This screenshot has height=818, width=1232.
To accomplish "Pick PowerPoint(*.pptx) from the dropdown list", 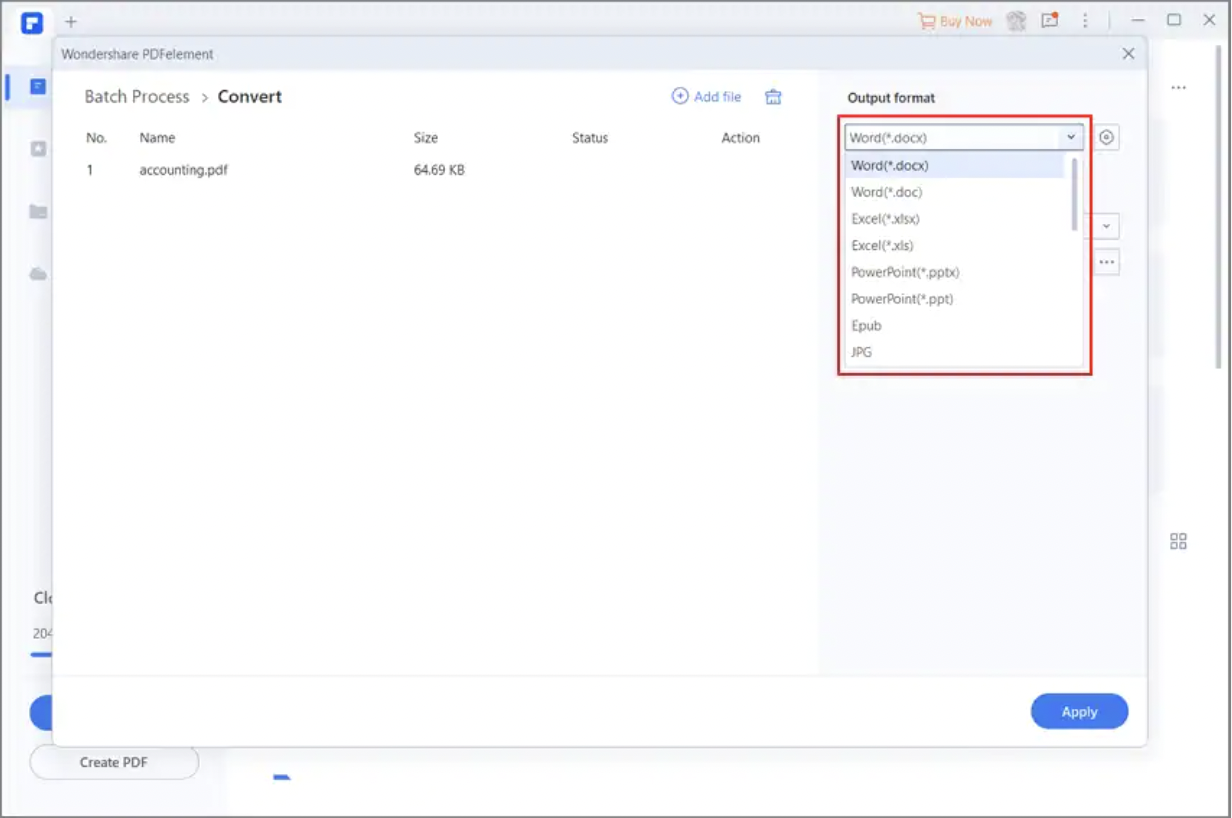I will point(905,272).
